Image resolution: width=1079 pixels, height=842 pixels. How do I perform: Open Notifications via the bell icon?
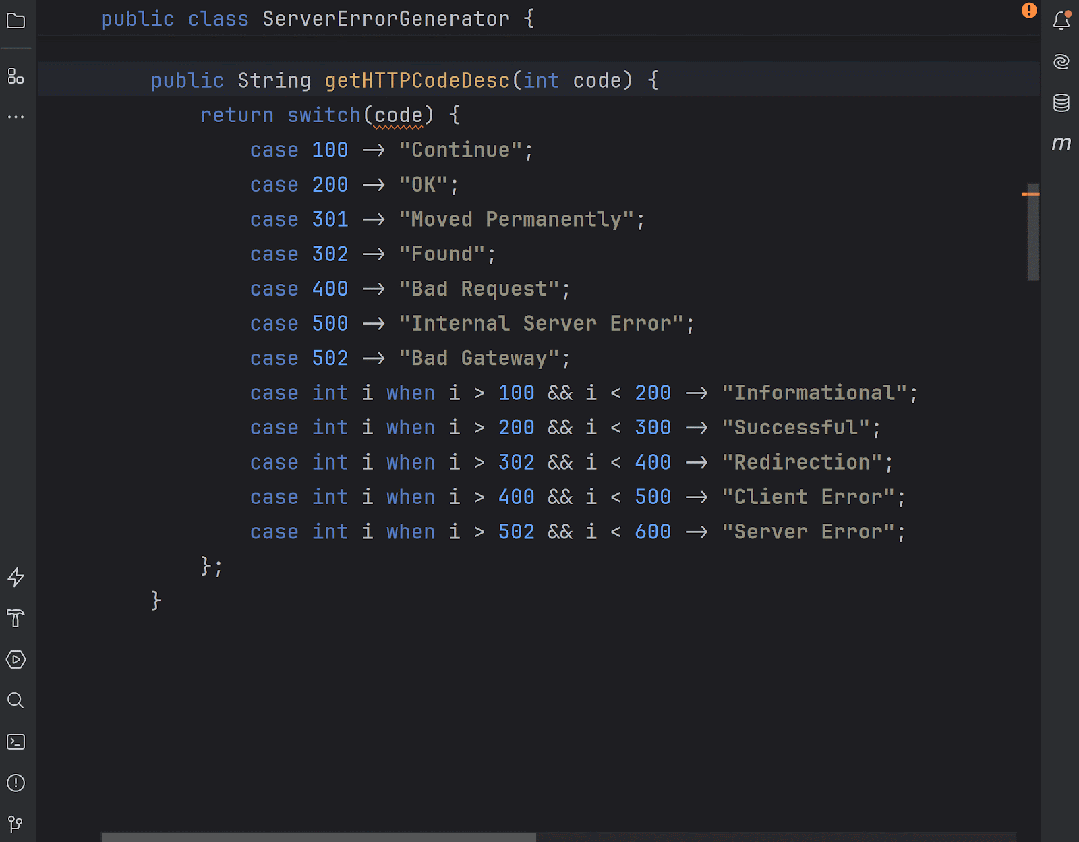(x=1061, y=20)
